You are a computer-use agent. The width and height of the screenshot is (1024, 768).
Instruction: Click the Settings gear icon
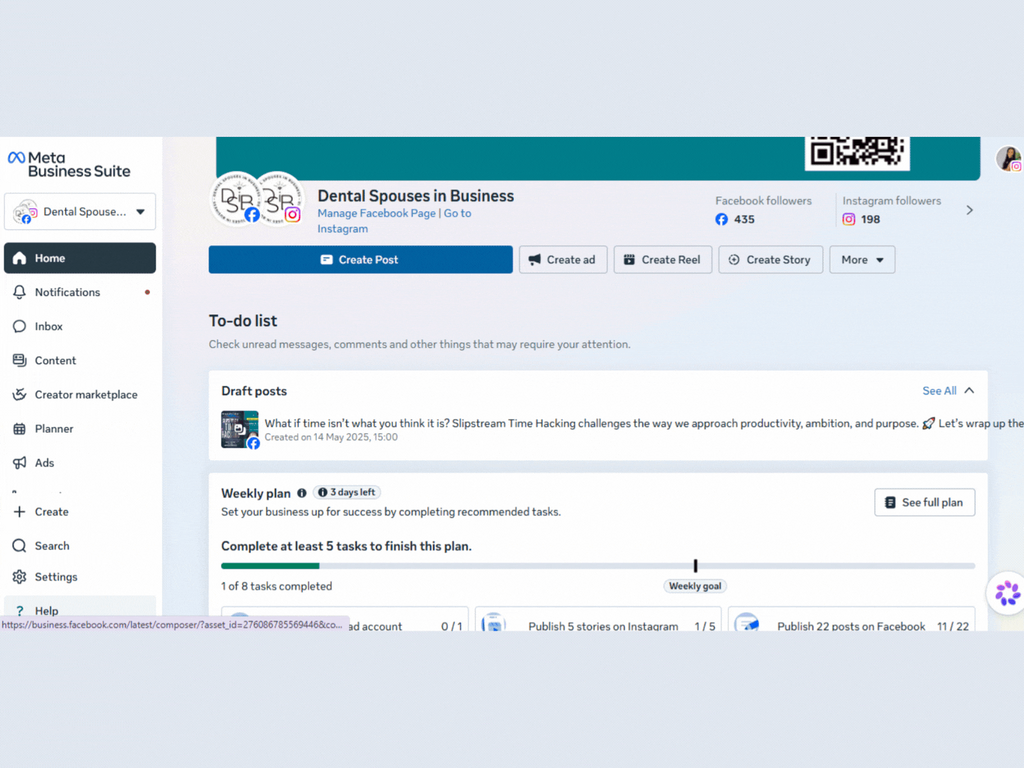(20, 577)
